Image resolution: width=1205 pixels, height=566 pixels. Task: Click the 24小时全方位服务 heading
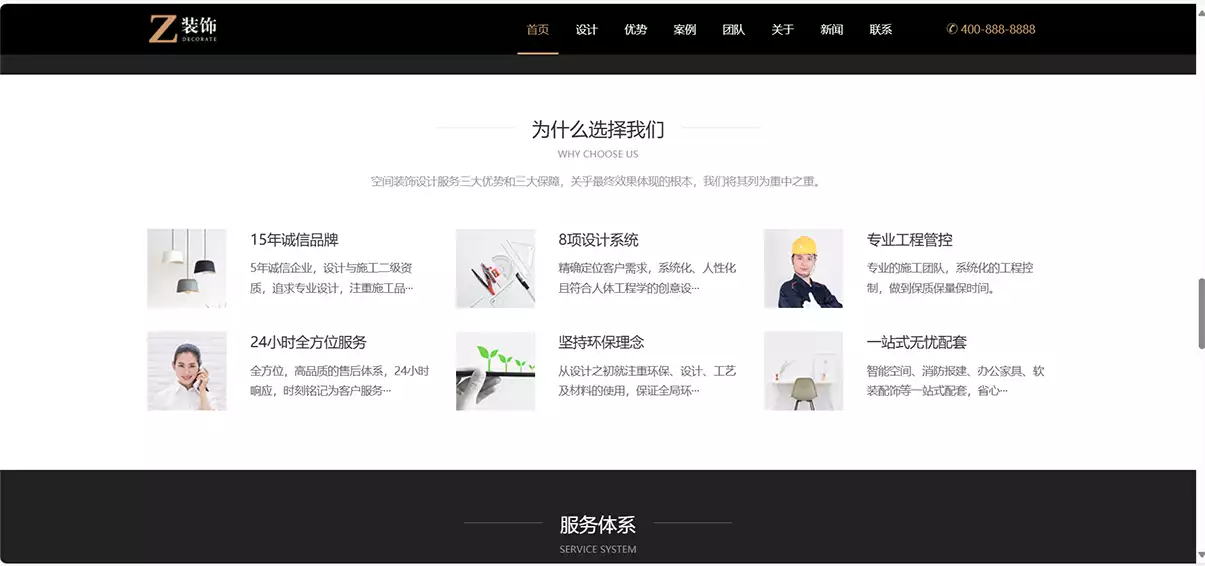coord(308,342)
